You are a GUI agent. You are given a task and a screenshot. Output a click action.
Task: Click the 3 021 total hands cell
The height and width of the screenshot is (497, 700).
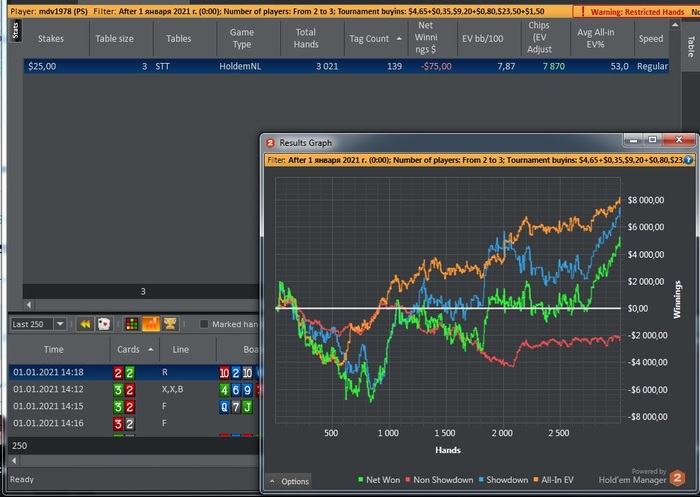[327, 67]
